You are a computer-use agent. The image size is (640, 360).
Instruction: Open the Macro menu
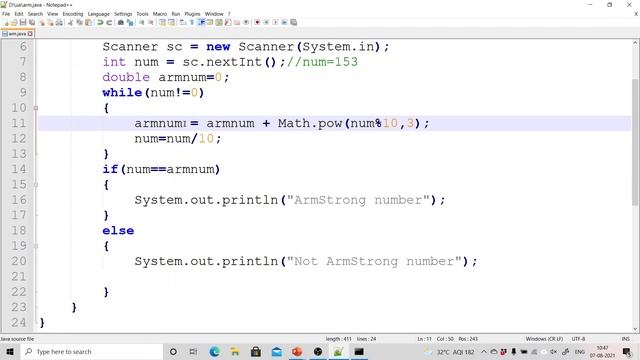[x=160, y=14]
